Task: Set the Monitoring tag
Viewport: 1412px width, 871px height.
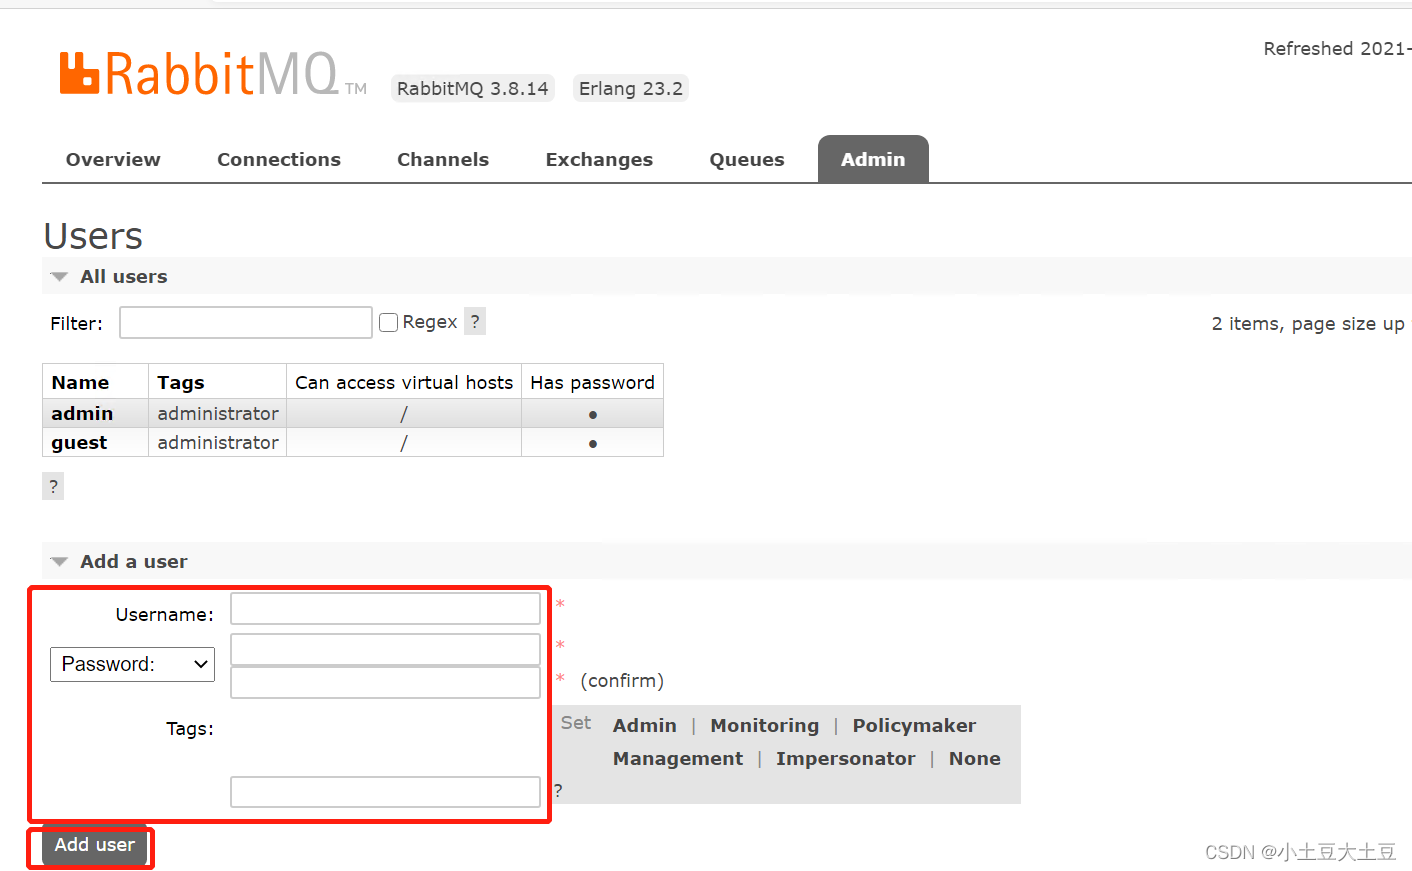Action: click(x=765, y=726)
